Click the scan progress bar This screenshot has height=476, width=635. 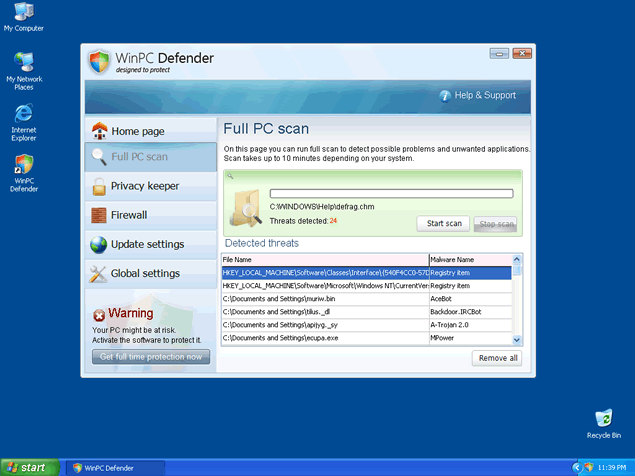click(391, 194)
